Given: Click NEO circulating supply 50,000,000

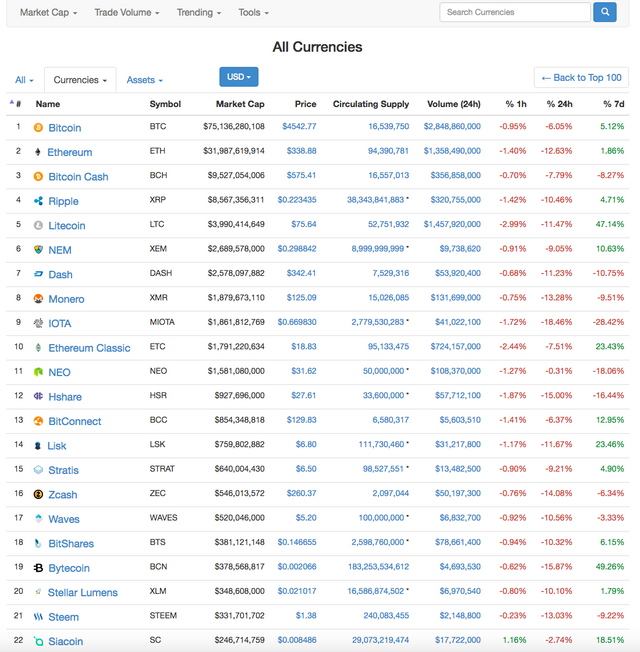Looking at the screenshot, I should pyautogui.click(x=383, y=371).
